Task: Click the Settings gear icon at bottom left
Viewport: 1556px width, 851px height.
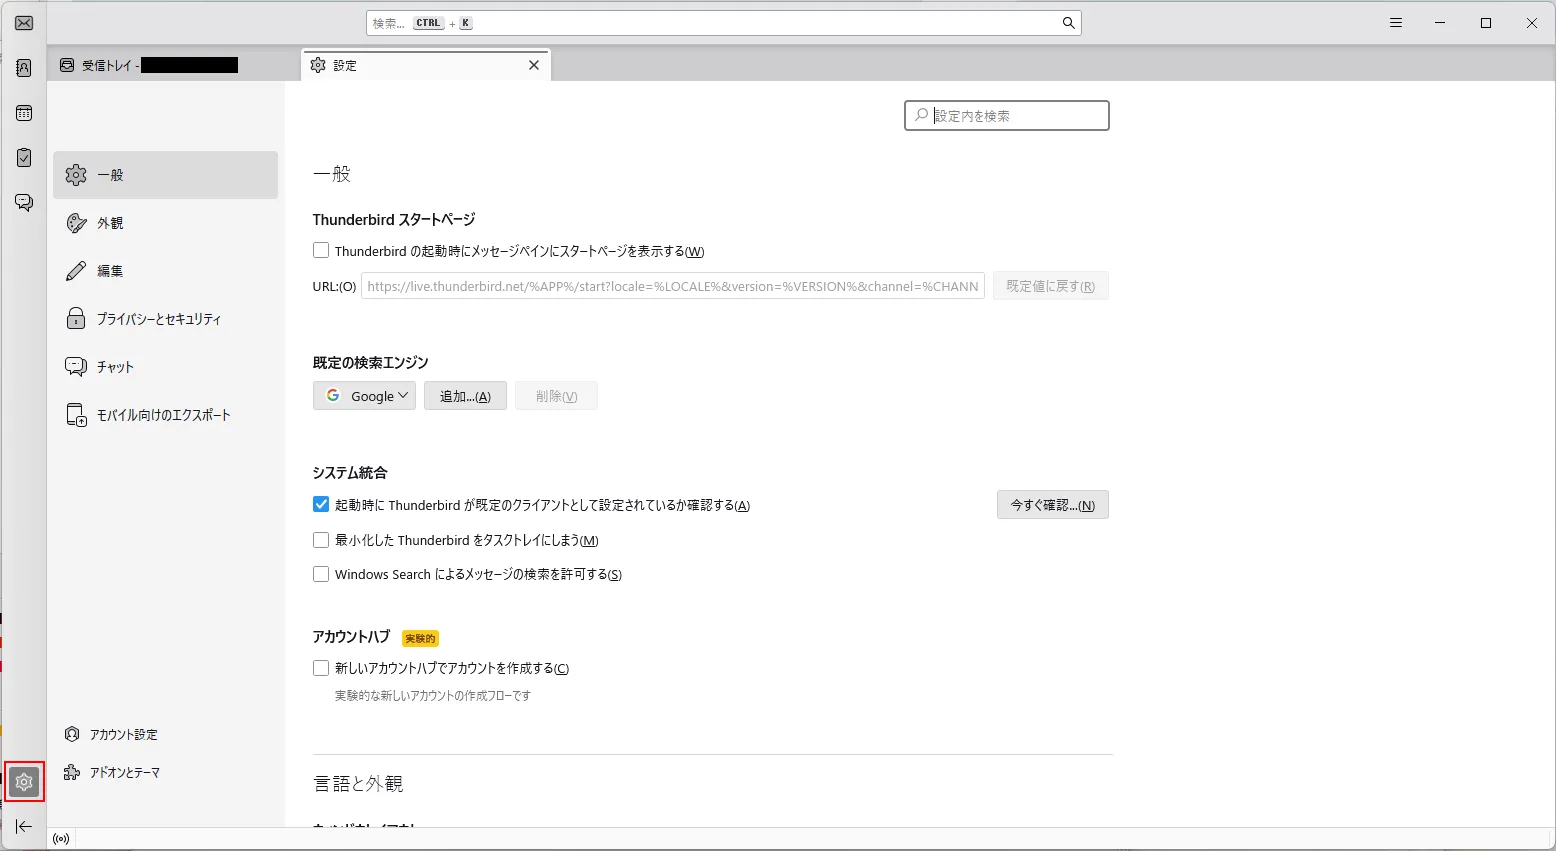Action: [24, 782]
